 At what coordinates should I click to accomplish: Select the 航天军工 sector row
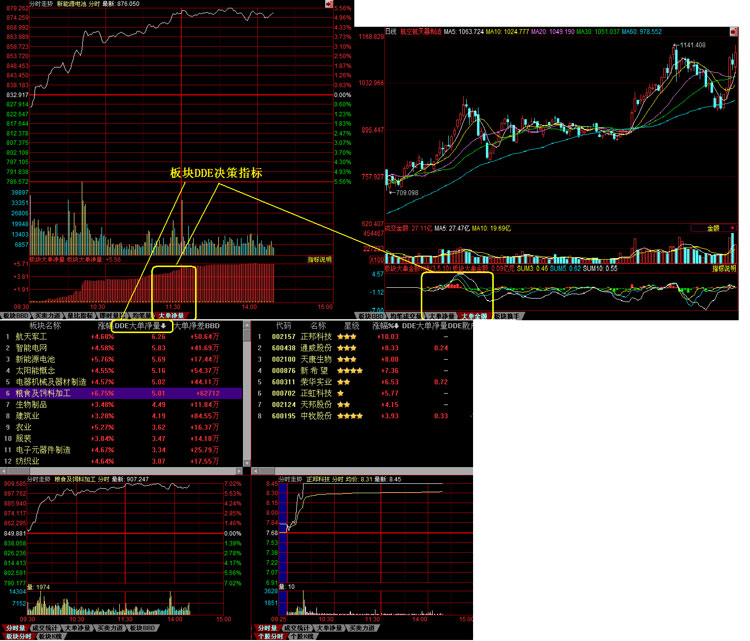click(46, 337)
